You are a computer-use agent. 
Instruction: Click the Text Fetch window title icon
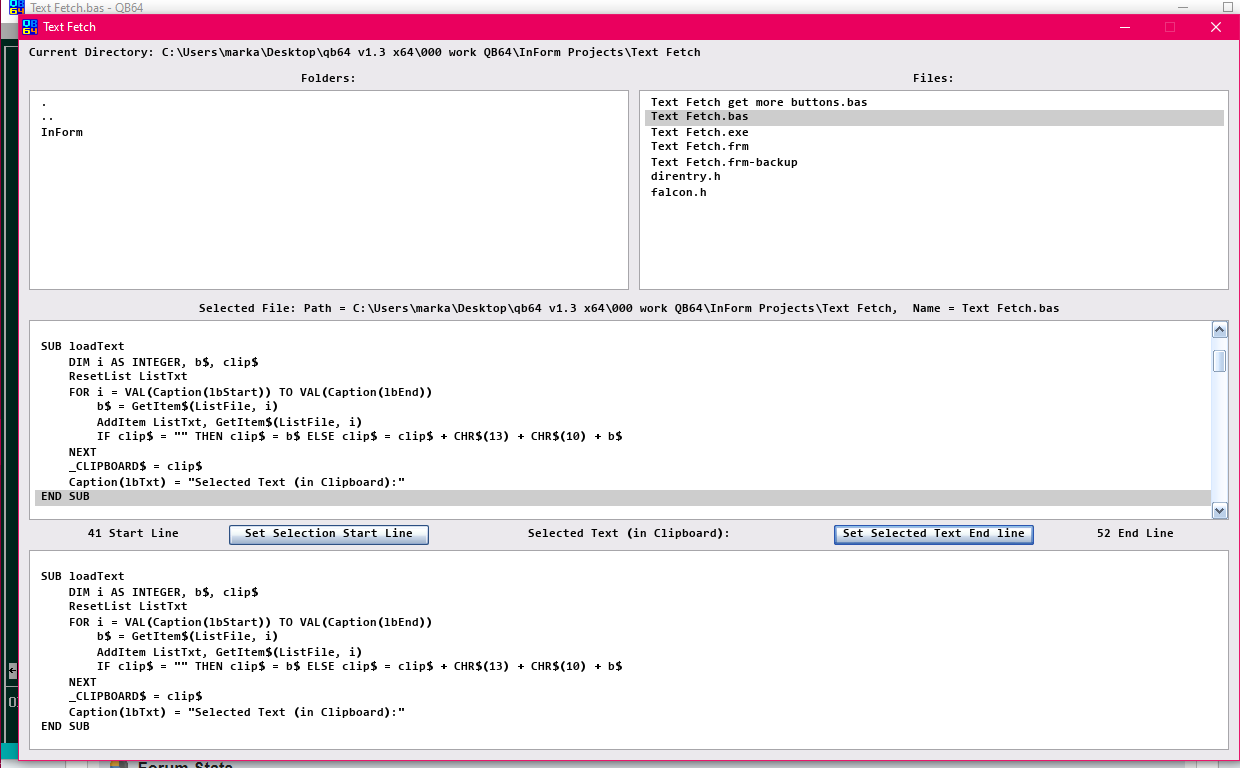29,27
